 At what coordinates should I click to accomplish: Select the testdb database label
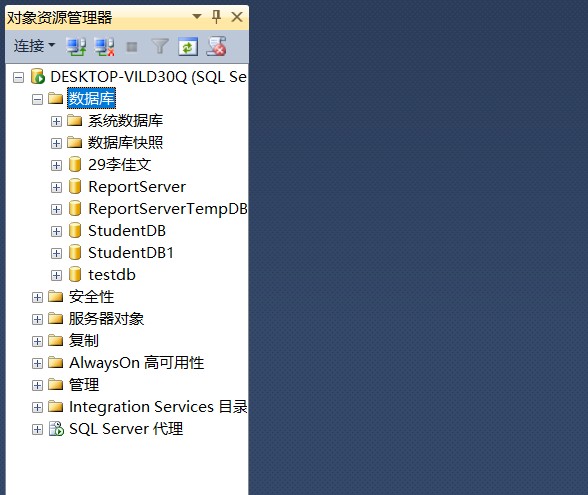pyautogui.click(x=112, y=275)
